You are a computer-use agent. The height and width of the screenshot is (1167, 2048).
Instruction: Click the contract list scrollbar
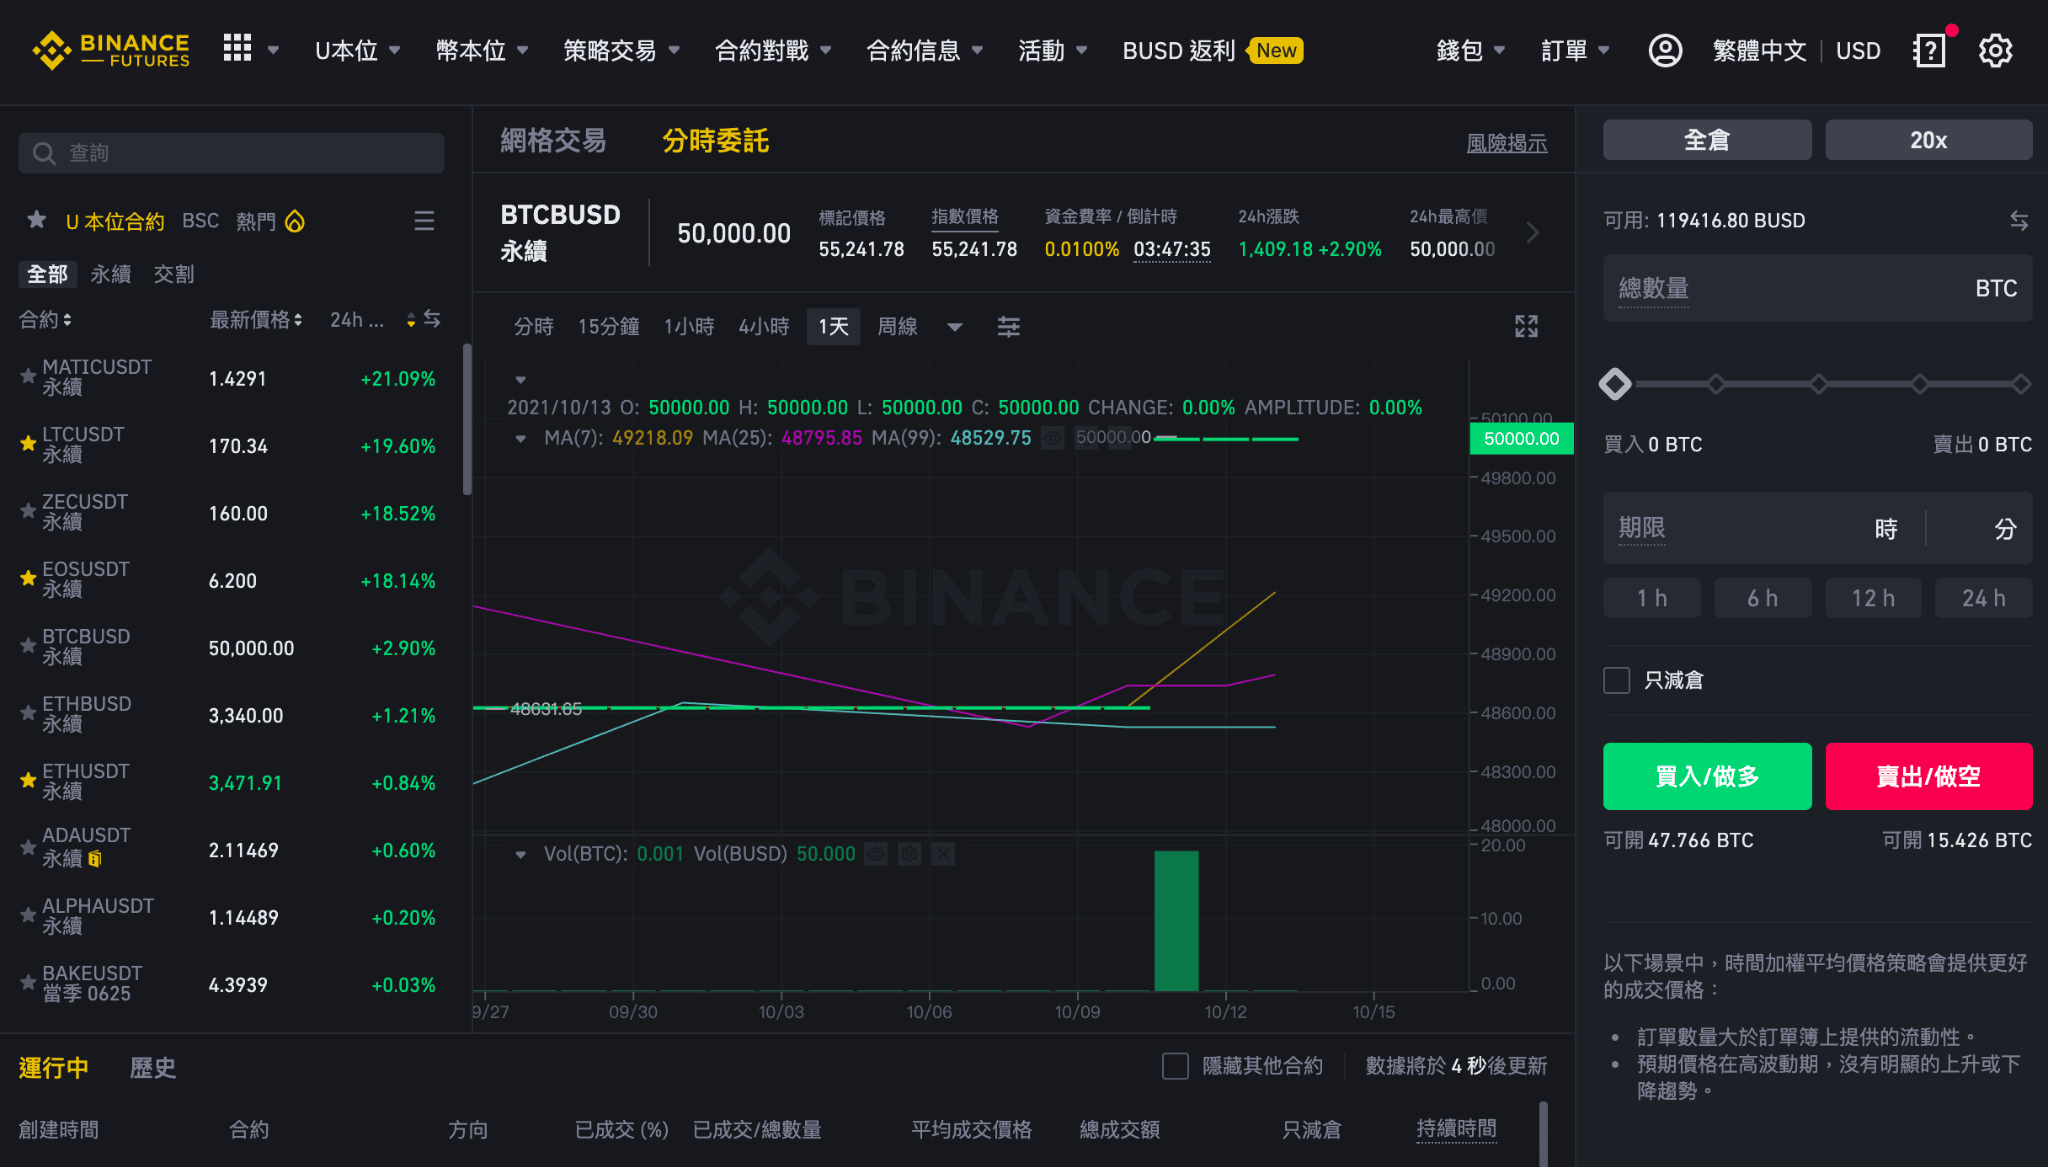tap(466, 420)
